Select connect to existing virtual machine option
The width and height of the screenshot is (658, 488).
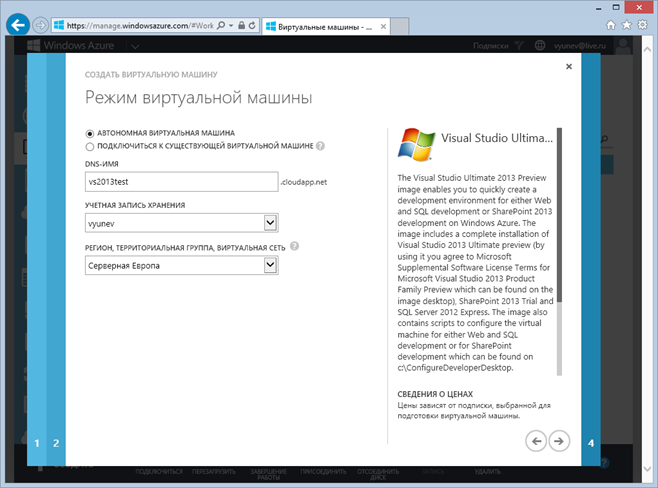[x=89, y=146]
